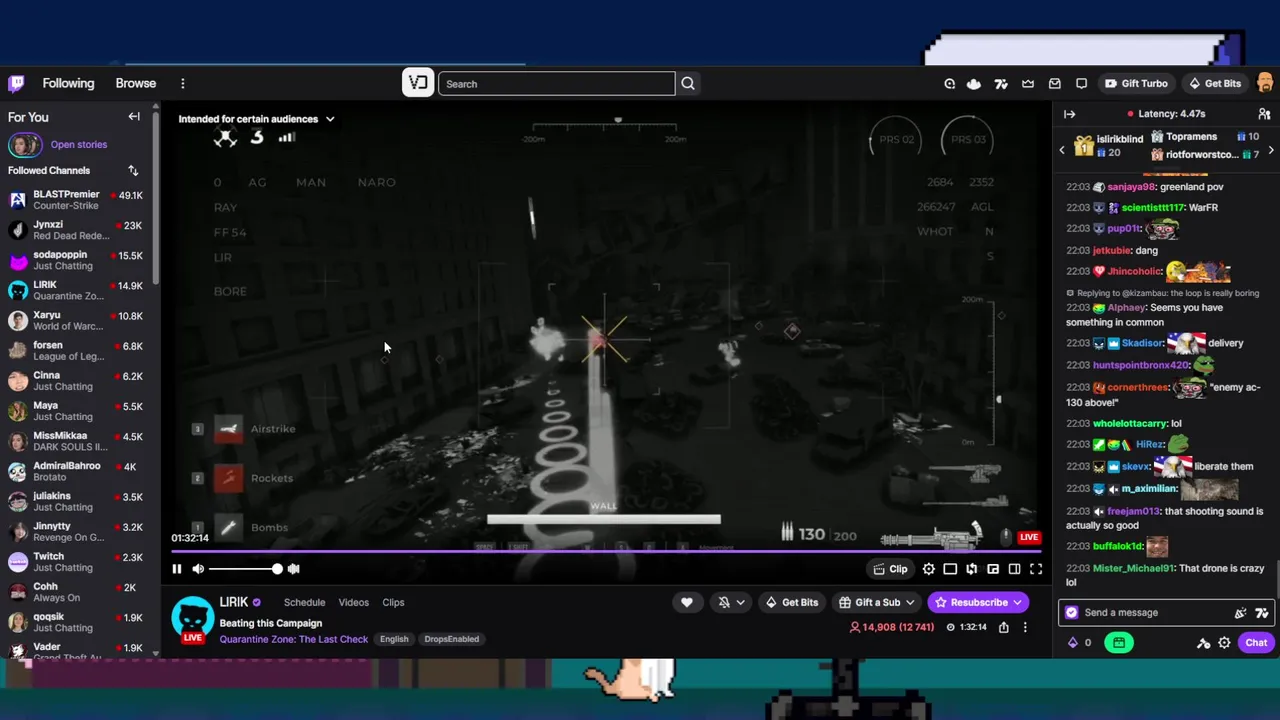Screen dimensions: 1280x720
Task: Seek on the purple stream progress bar
Action: [x=605, y=551]
